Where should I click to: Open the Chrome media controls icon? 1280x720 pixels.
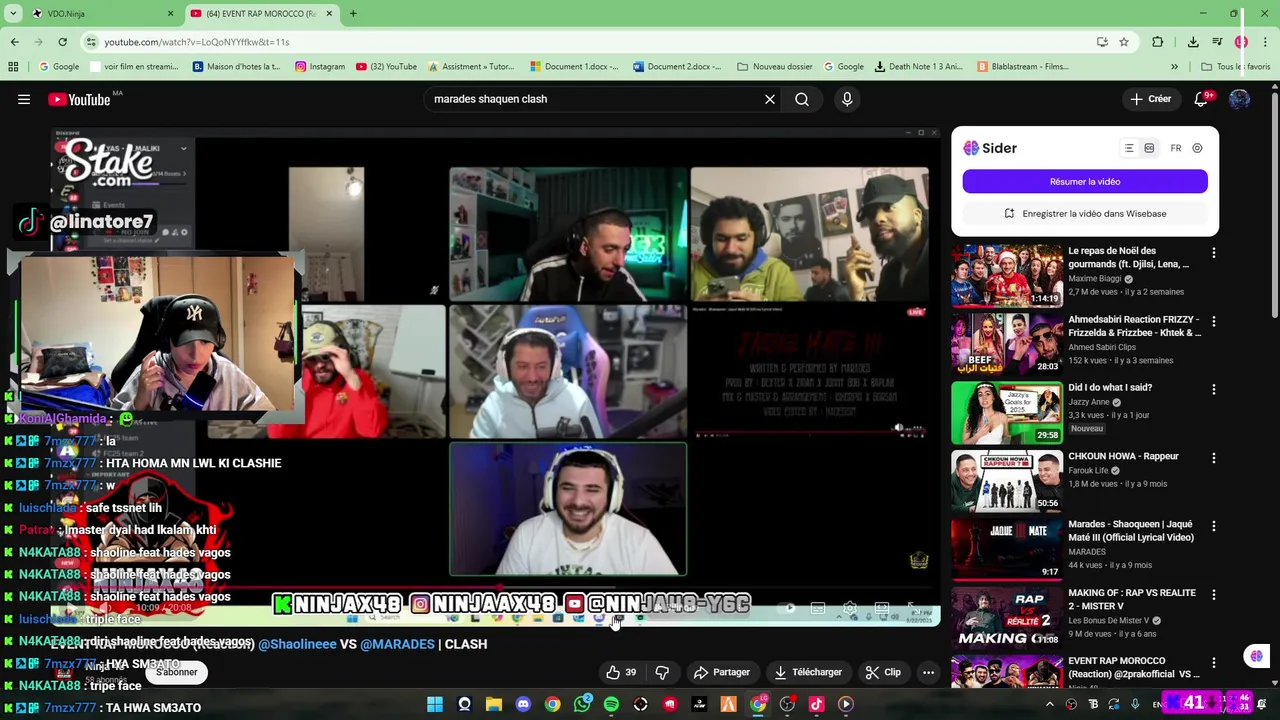pyautogui.click(x=1217, y=42)
